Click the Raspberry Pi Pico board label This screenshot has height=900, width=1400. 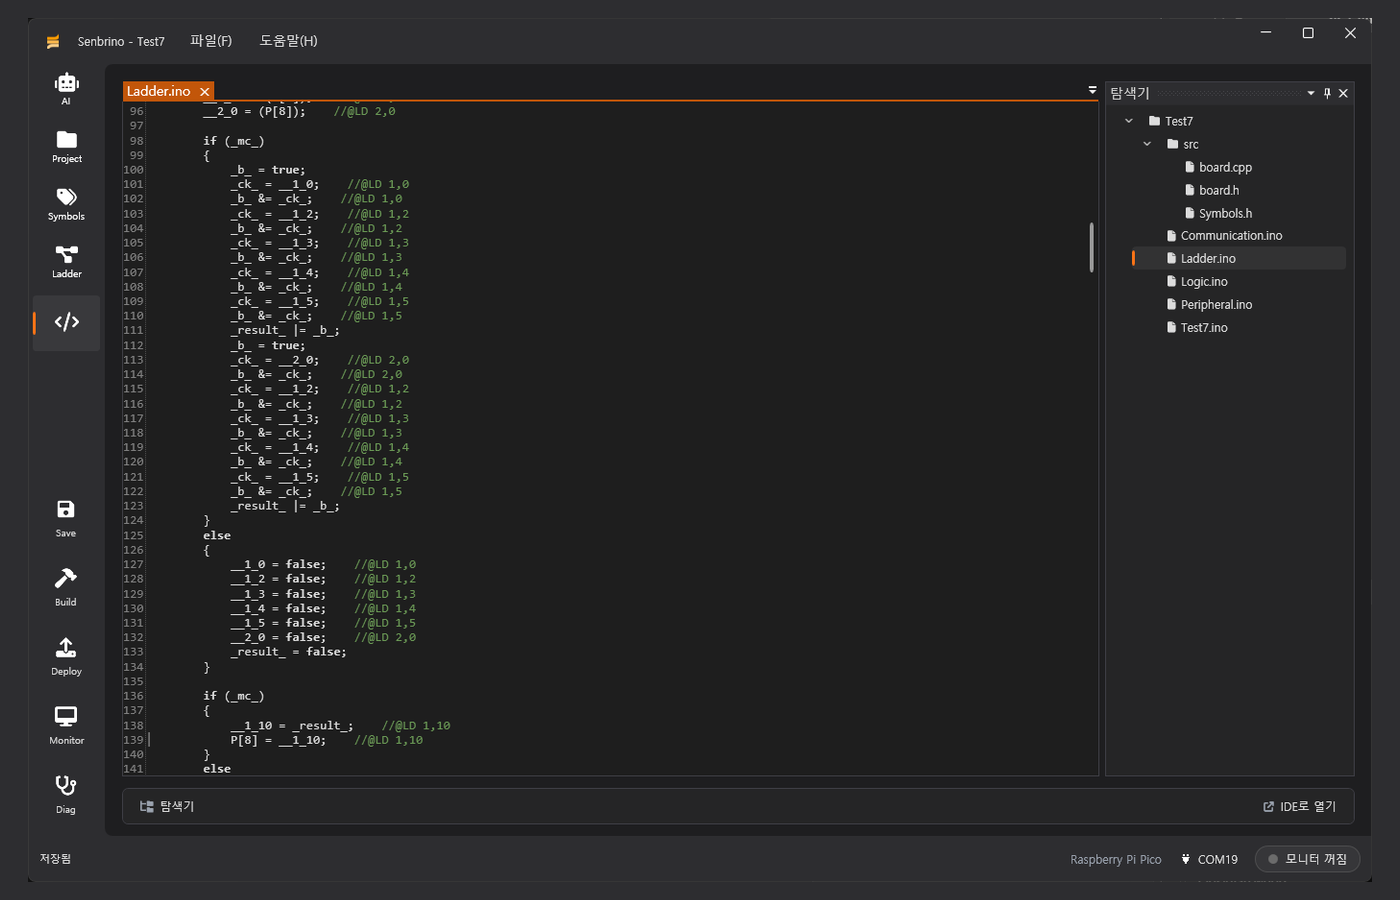(1116, 860)
